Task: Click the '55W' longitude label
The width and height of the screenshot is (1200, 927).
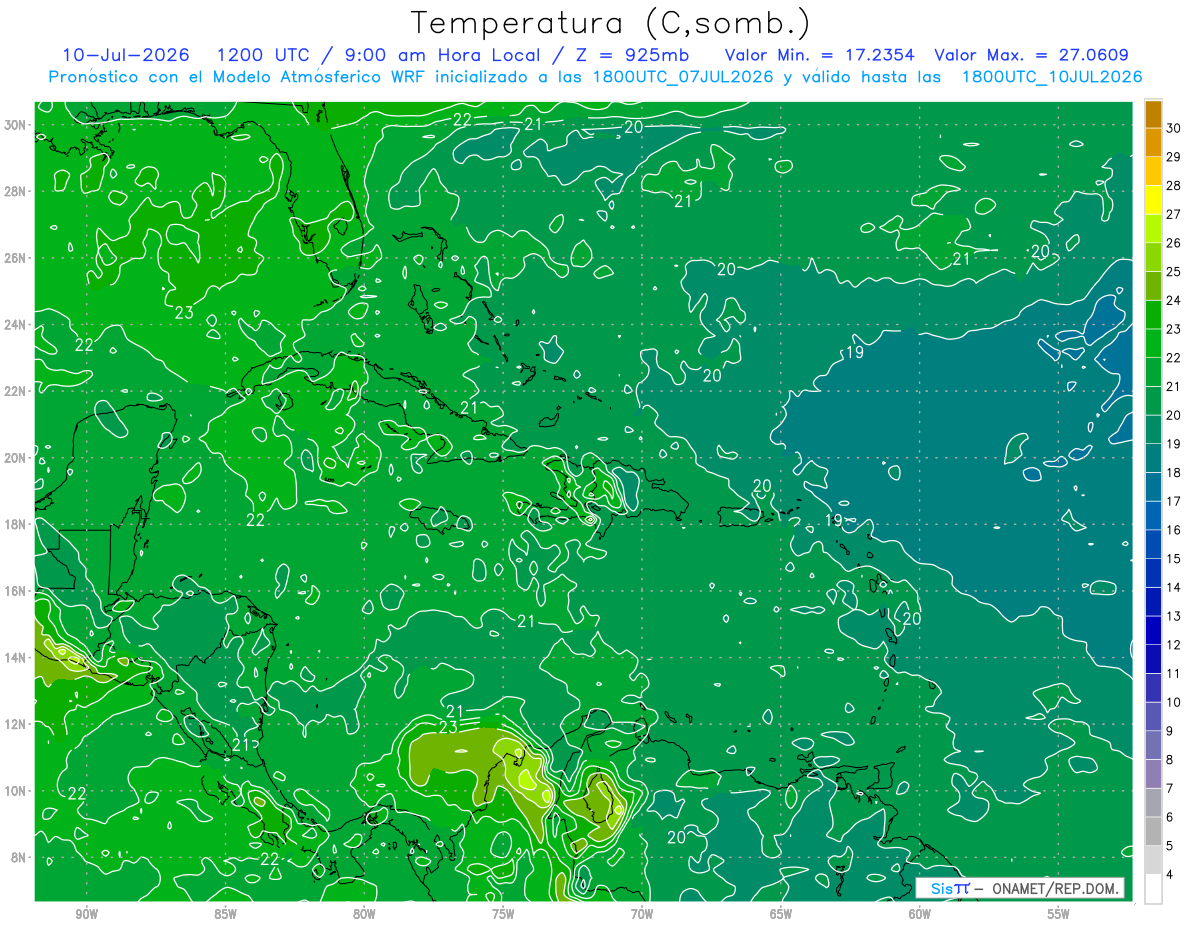Action: [x=1058, y=915]
